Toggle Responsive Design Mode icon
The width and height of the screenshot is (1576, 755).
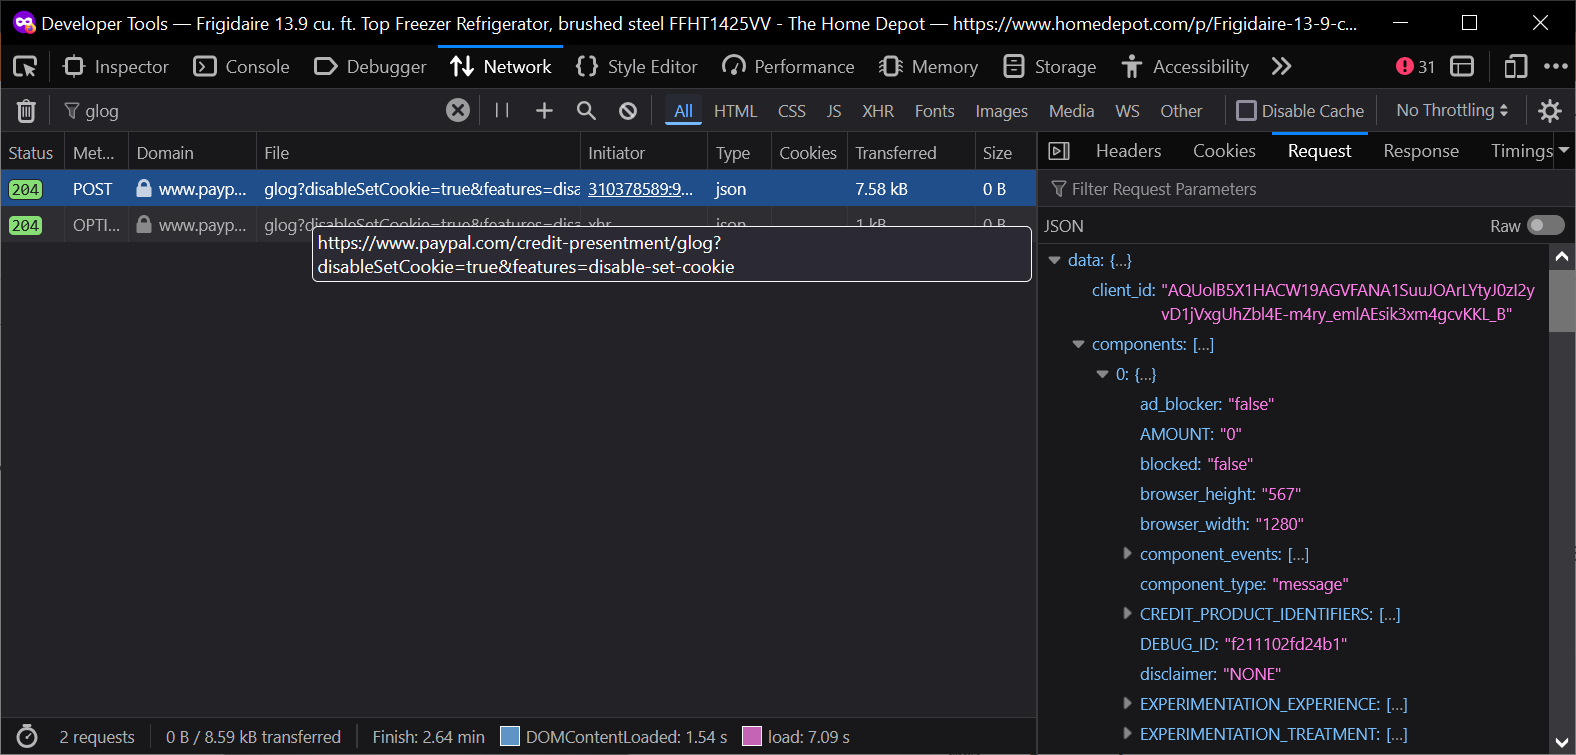tap(1515, 67)
